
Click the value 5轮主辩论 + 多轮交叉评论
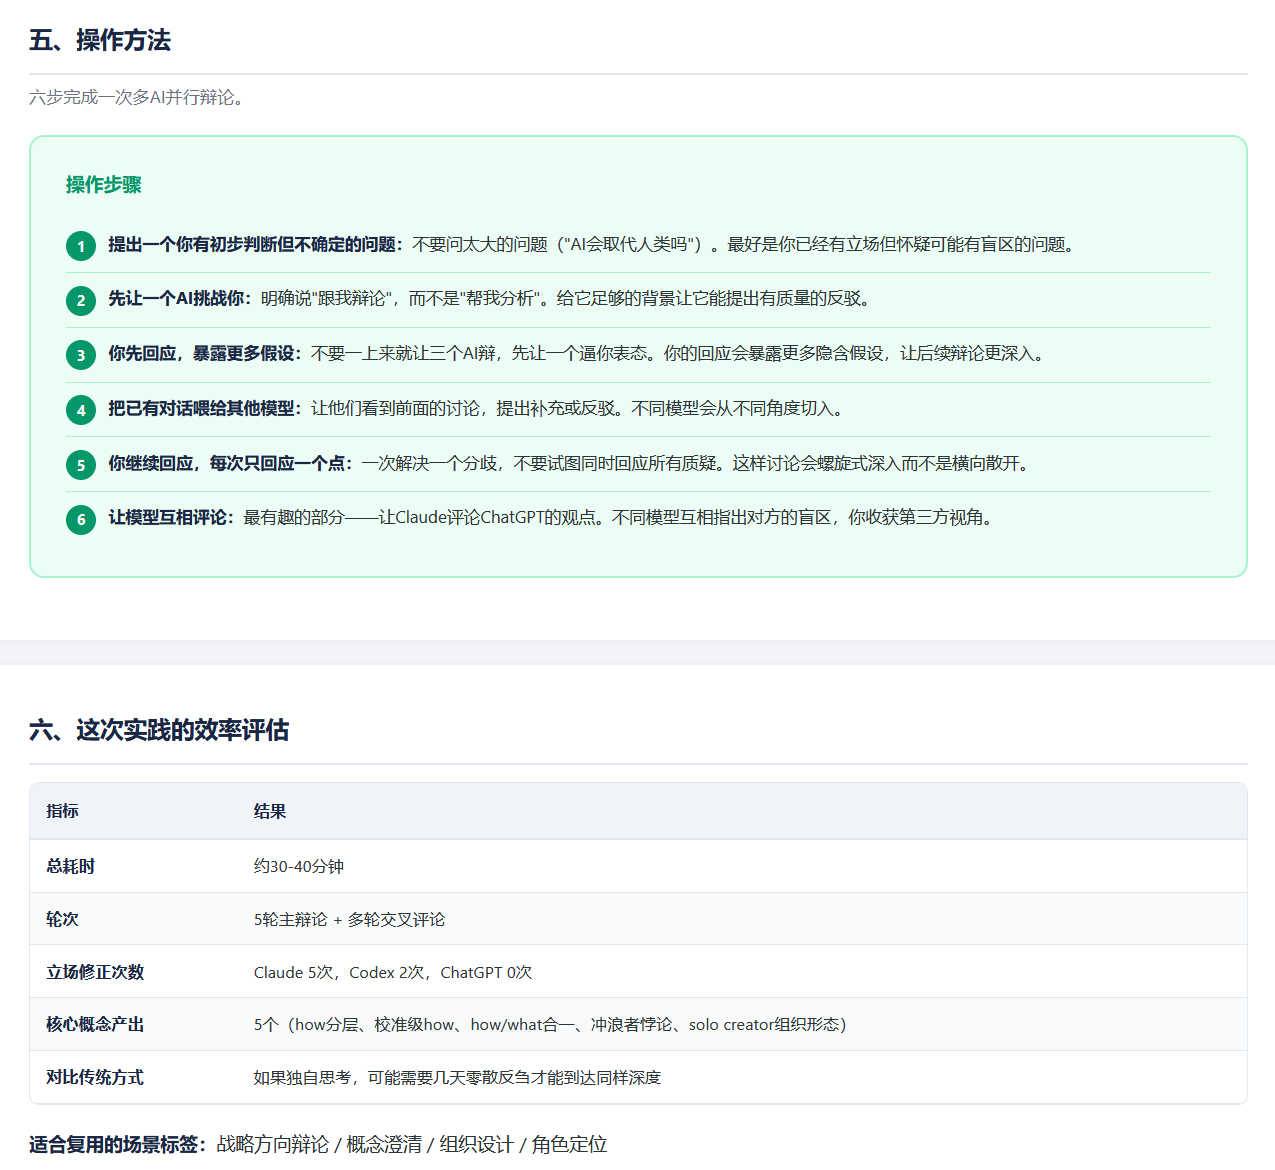[x=350, y=919]
